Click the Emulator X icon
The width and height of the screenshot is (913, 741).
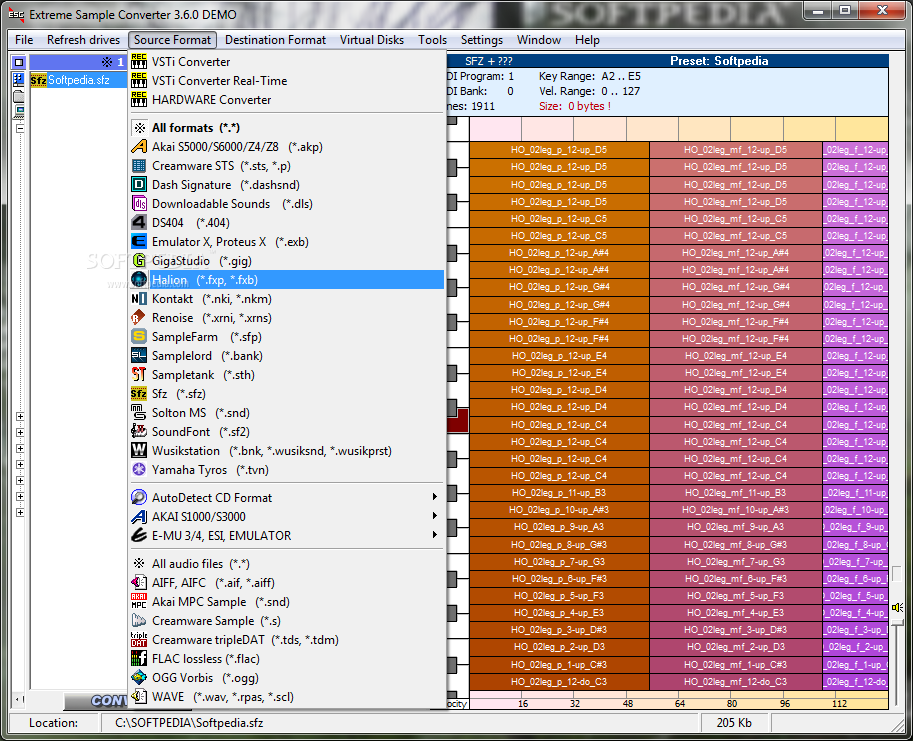(x=139, y=242)
